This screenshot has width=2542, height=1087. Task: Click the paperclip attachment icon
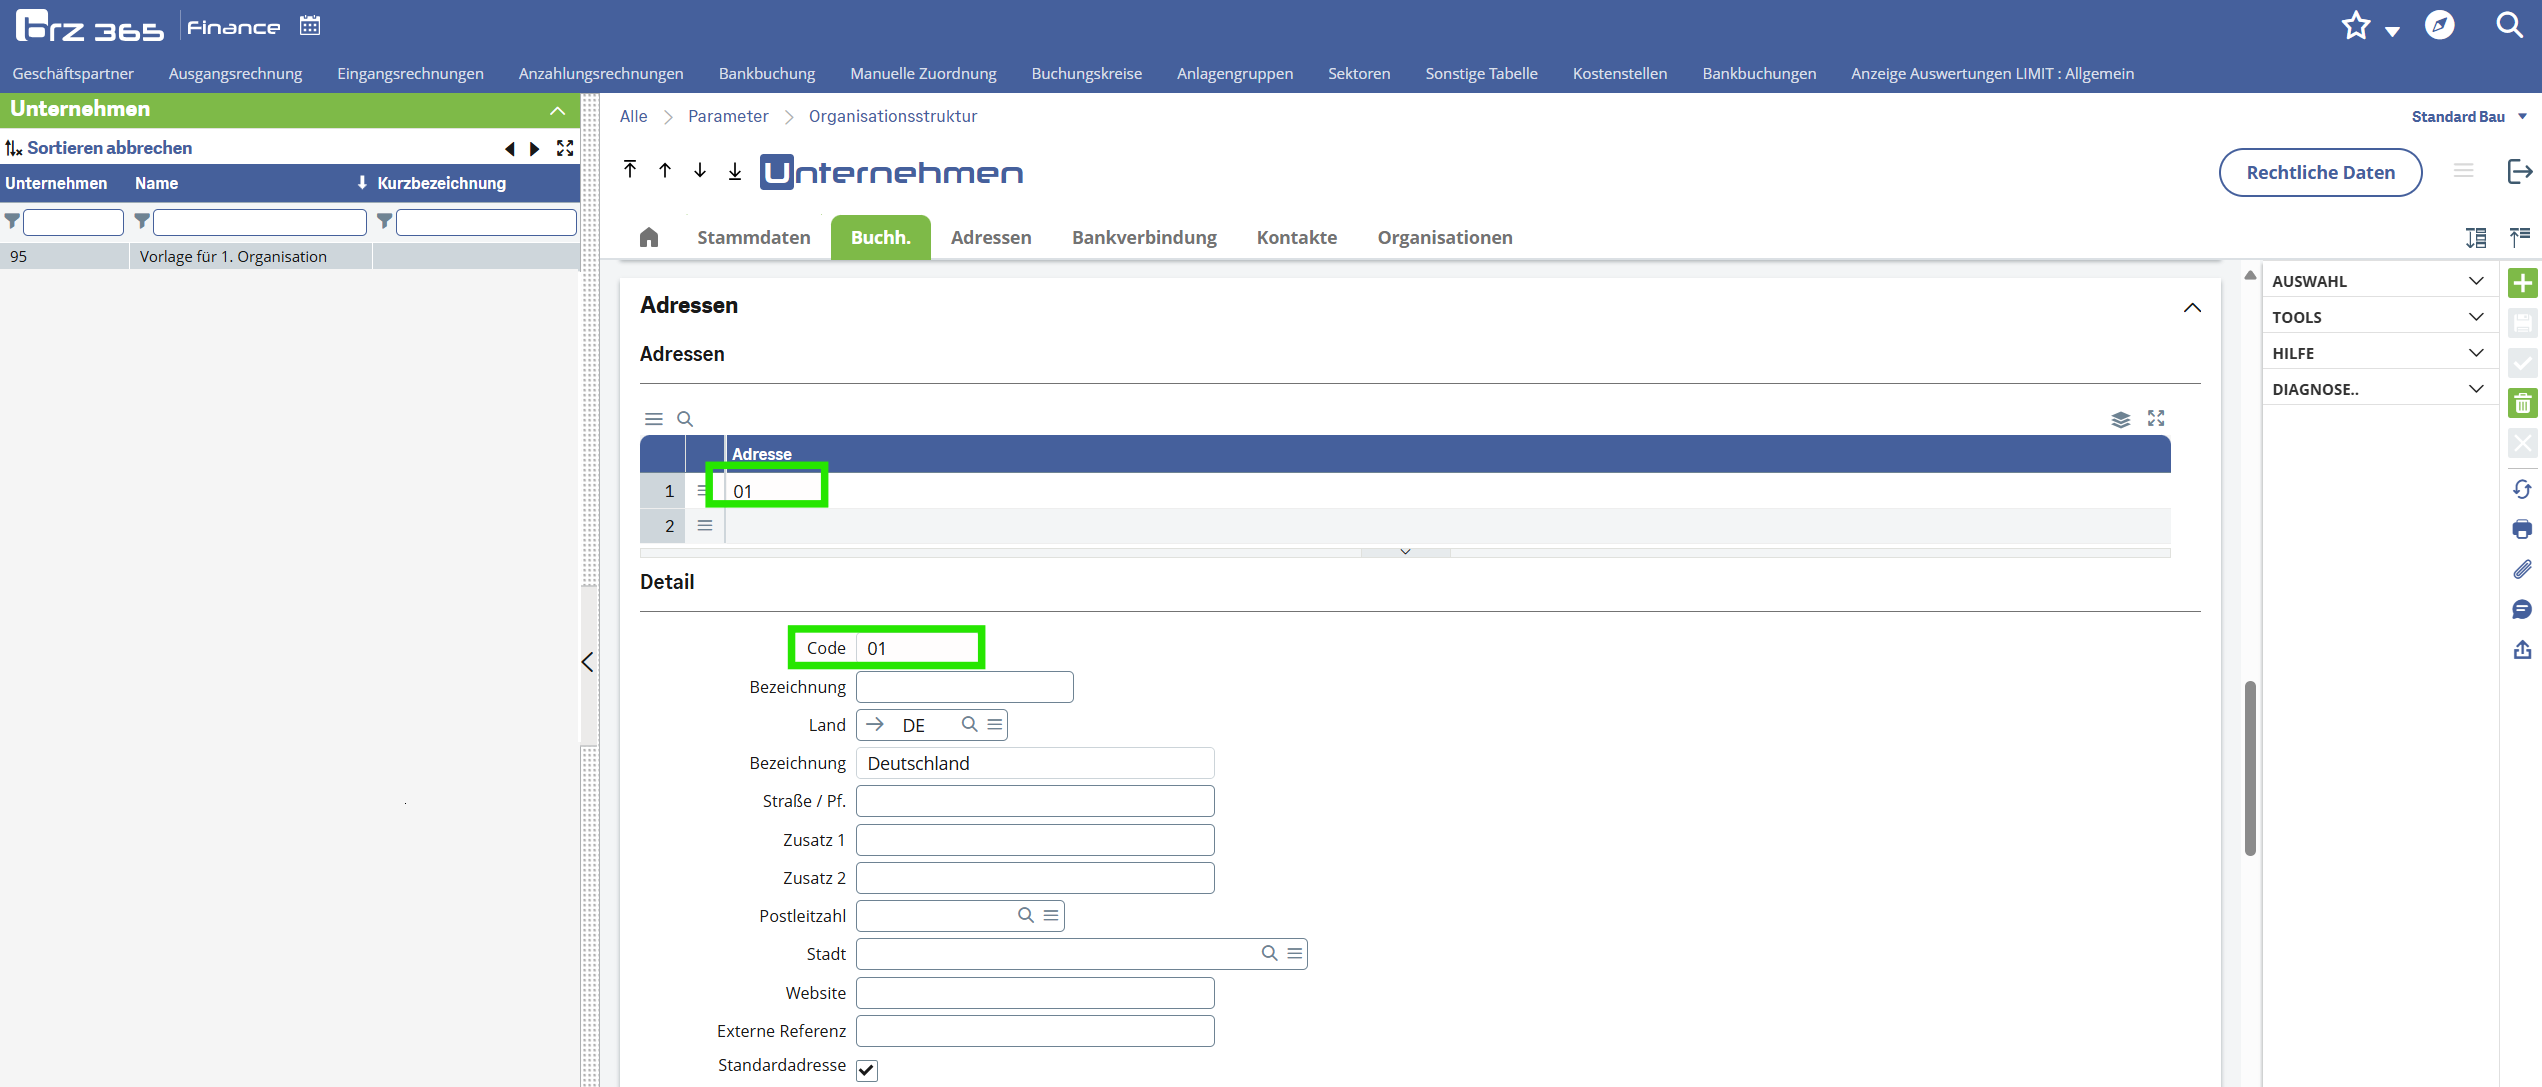tap(2522, 569)
